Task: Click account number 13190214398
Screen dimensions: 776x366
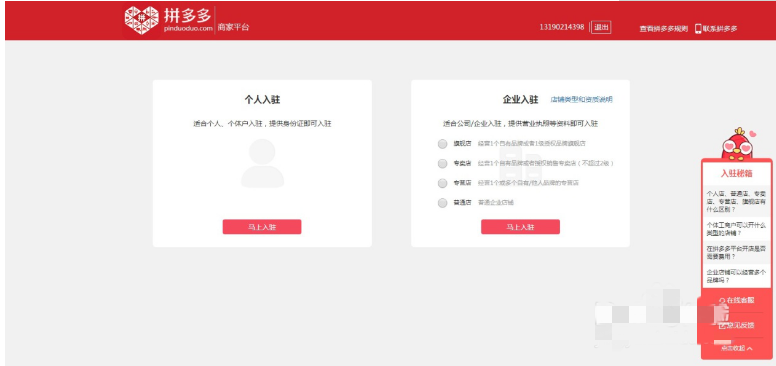Action: [562, 27]
